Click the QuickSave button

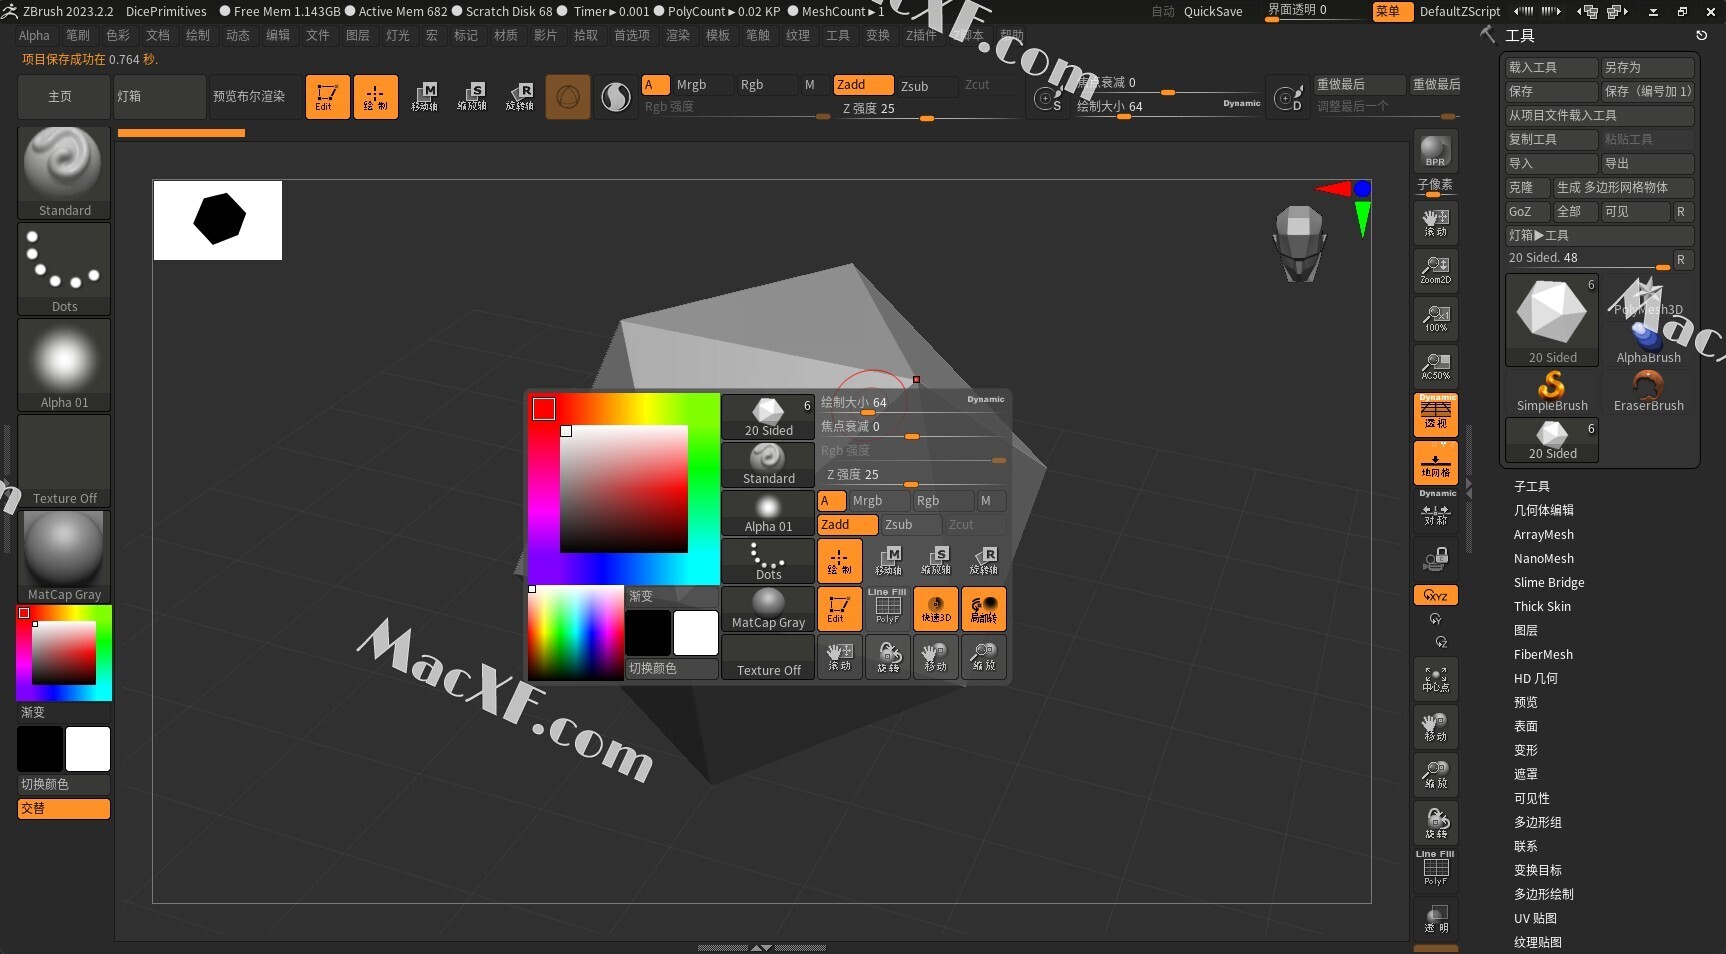(x=1213, y=11)
